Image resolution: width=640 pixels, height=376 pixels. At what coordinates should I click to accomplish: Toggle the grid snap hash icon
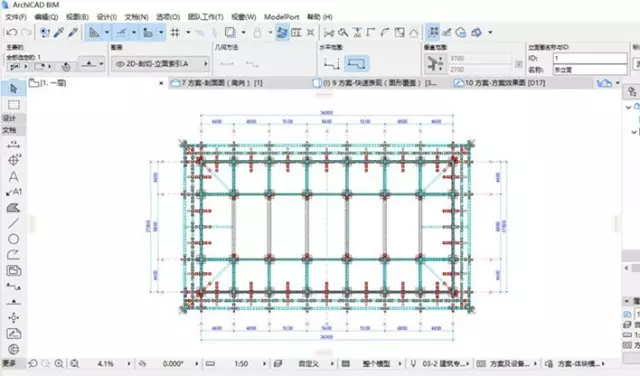coord(175,33)
